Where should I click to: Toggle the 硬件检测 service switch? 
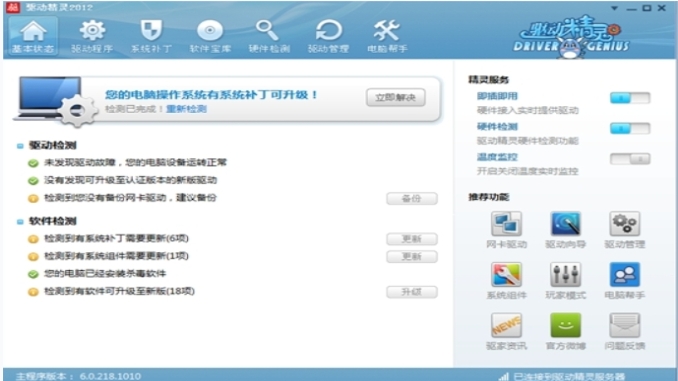(630, 128)
